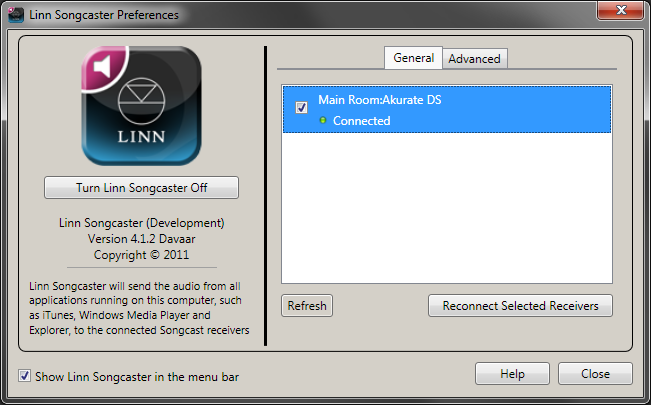Click the Version 4.1.2 Davaar text

[x=141, y=239]
